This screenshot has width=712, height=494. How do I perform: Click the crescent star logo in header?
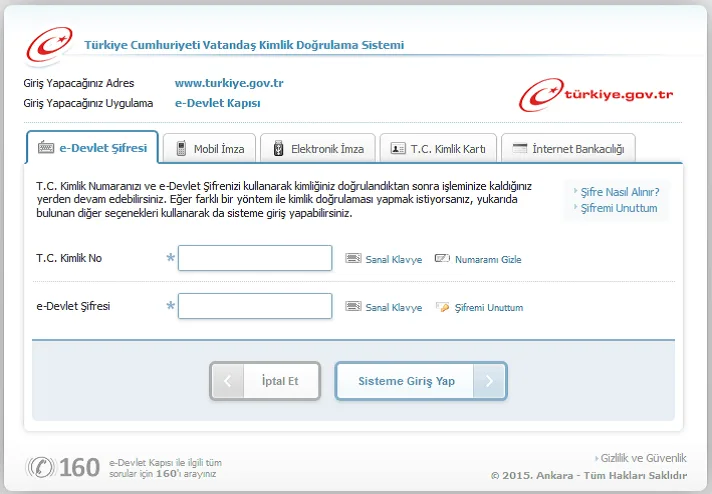(x=49, y=45)
